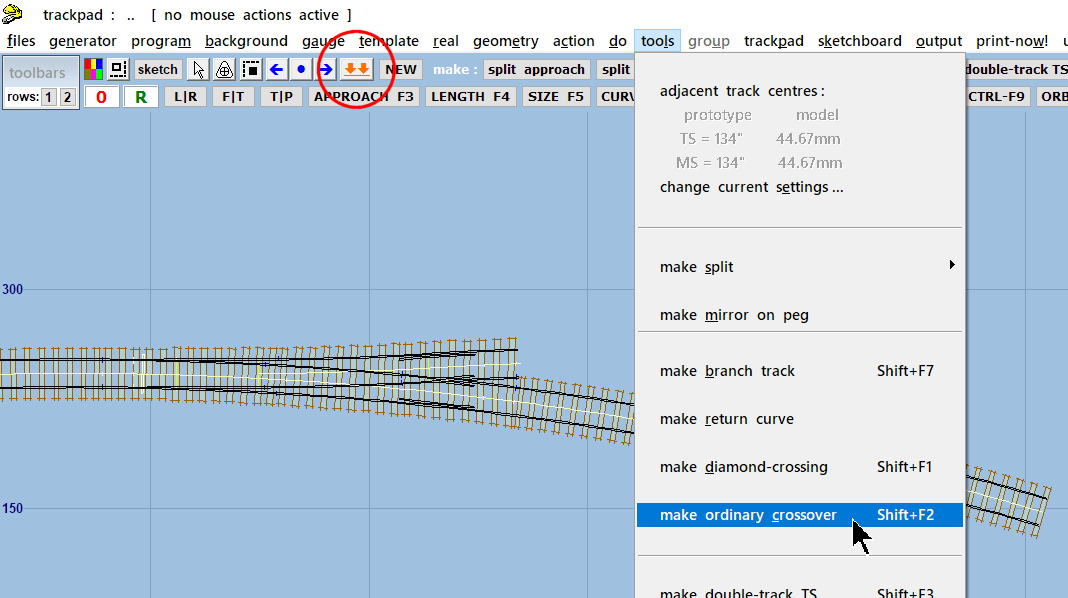Click the blue left arrow icon
This screenshot has height=598, width=1068.
click(x=276, y=69)
